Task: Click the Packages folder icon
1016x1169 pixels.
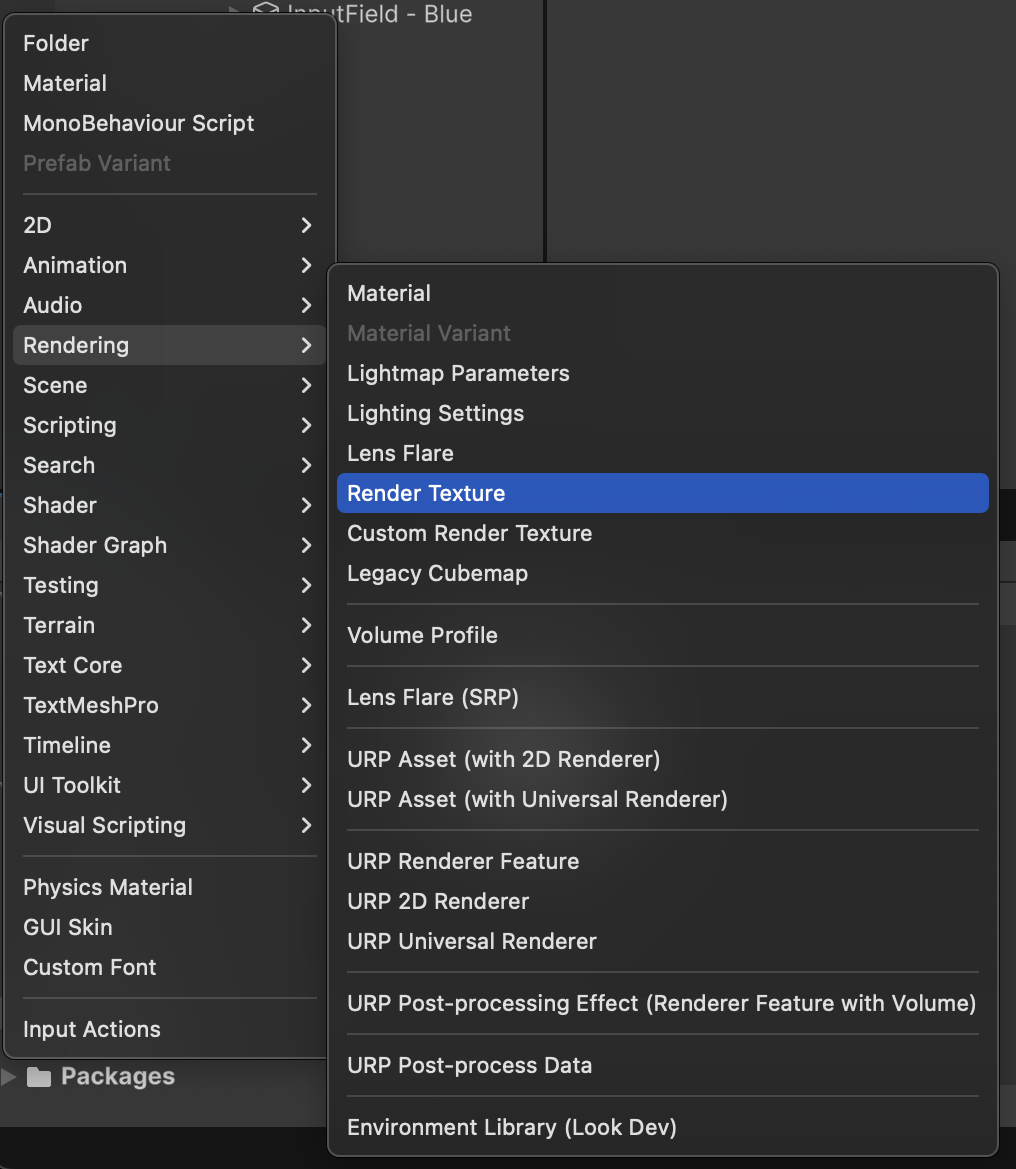Action: (39, 1077)
